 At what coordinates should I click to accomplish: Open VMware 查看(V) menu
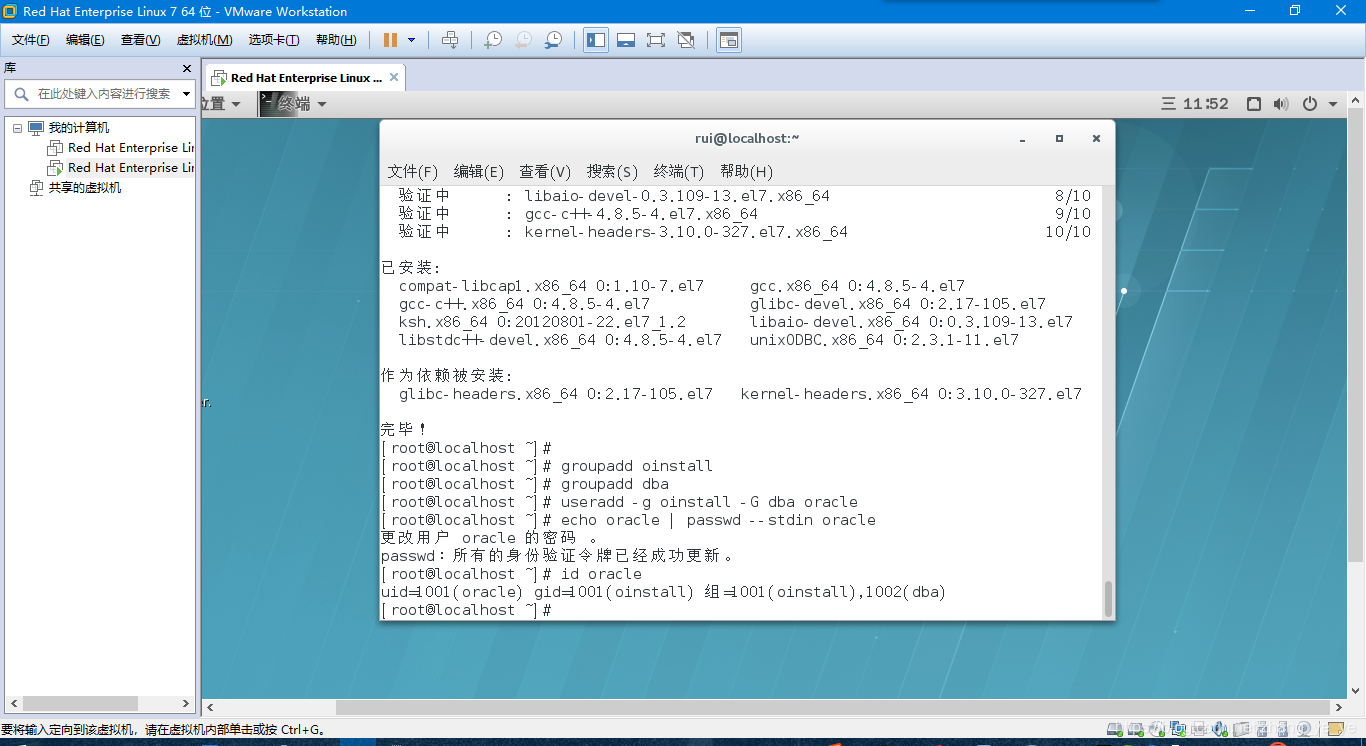pyautogui.click(x=140, y=40)
